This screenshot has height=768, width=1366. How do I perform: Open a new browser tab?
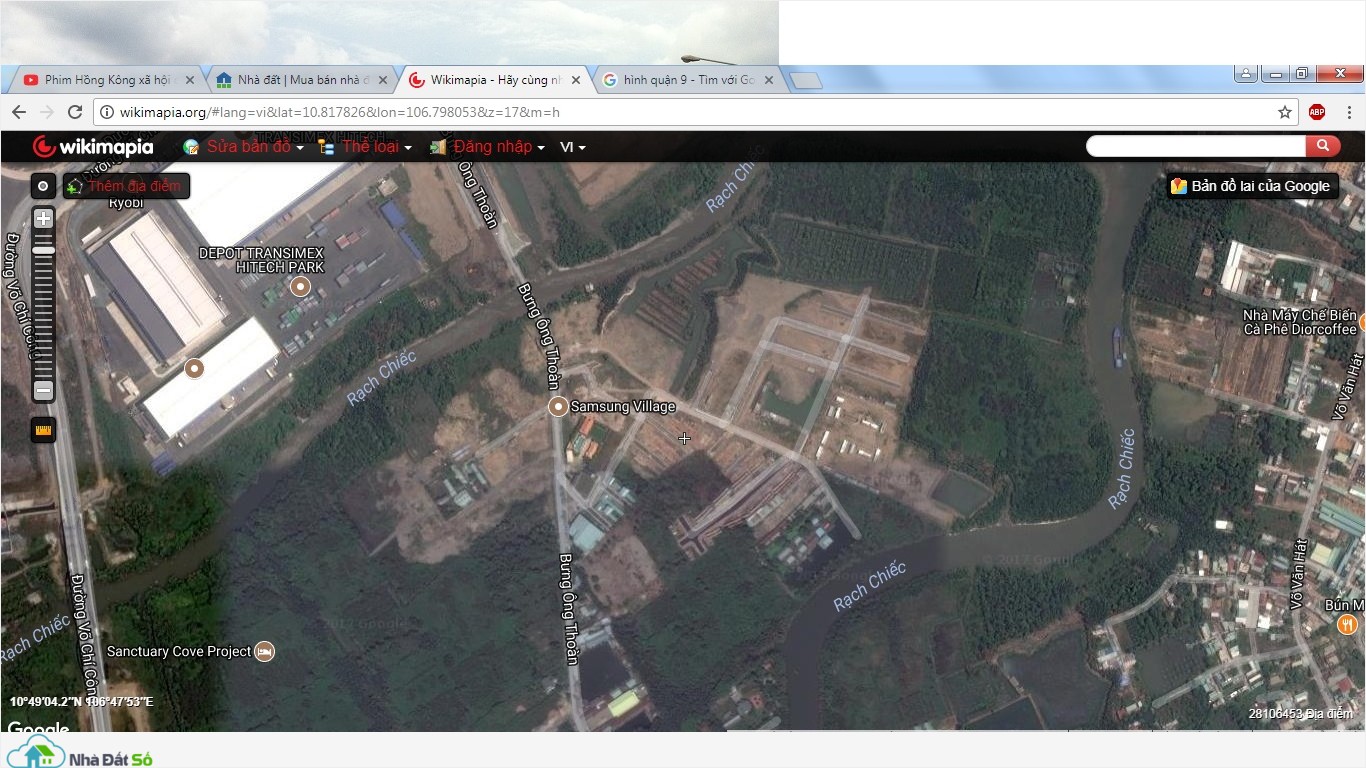point(805,80)
